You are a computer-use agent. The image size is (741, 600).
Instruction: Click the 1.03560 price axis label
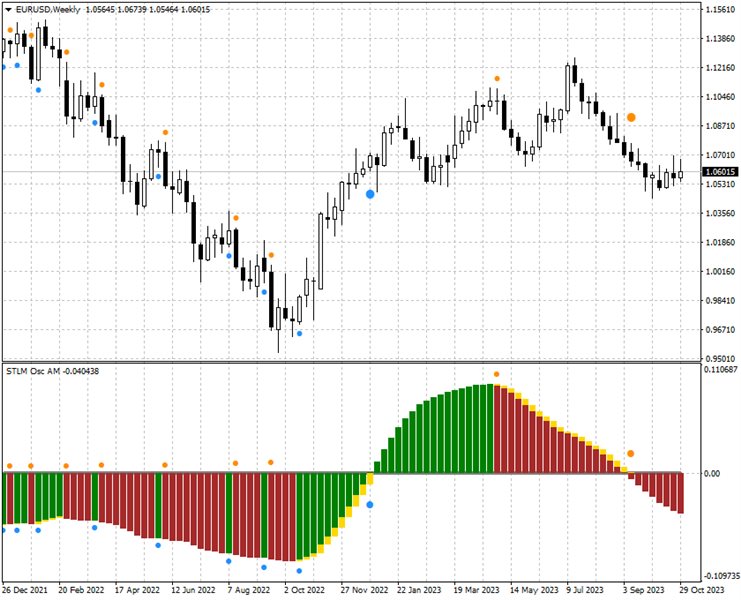pos(720,213)
